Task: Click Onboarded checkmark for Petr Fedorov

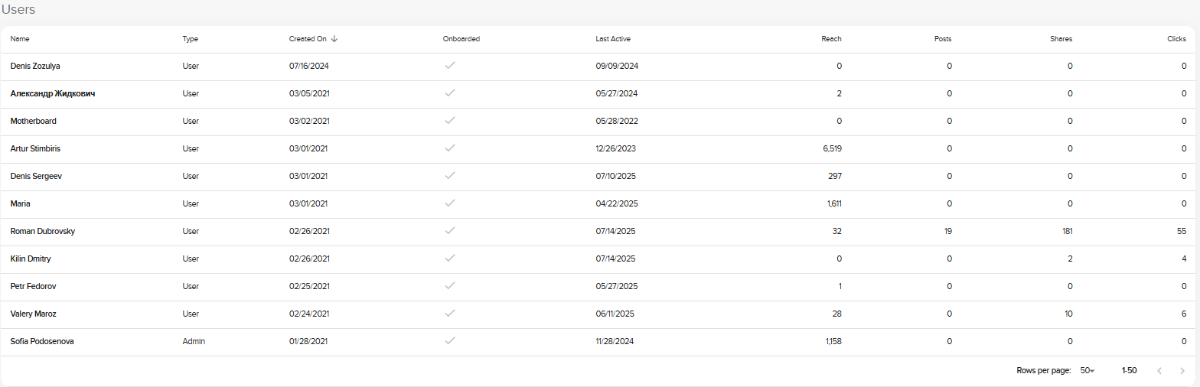Action: click(450, 286)
